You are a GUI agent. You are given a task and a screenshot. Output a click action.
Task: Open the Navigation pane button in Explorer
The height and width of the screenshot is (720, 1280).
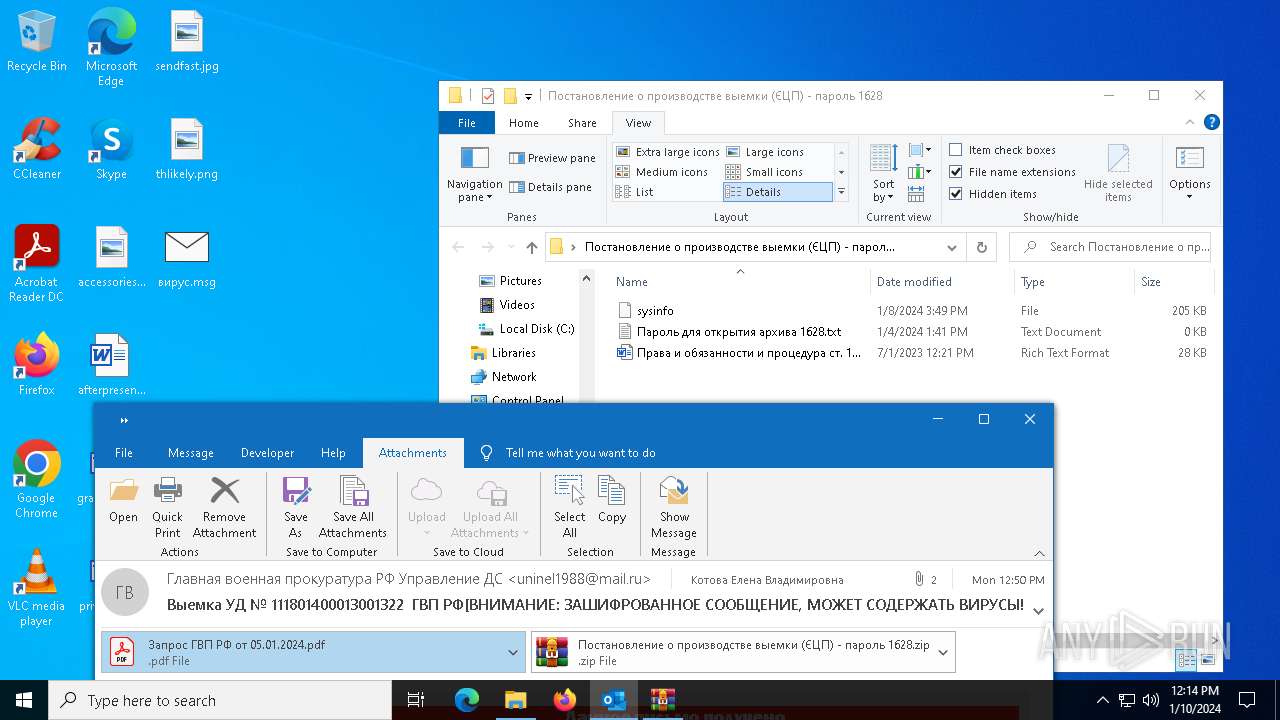(474, 174)
